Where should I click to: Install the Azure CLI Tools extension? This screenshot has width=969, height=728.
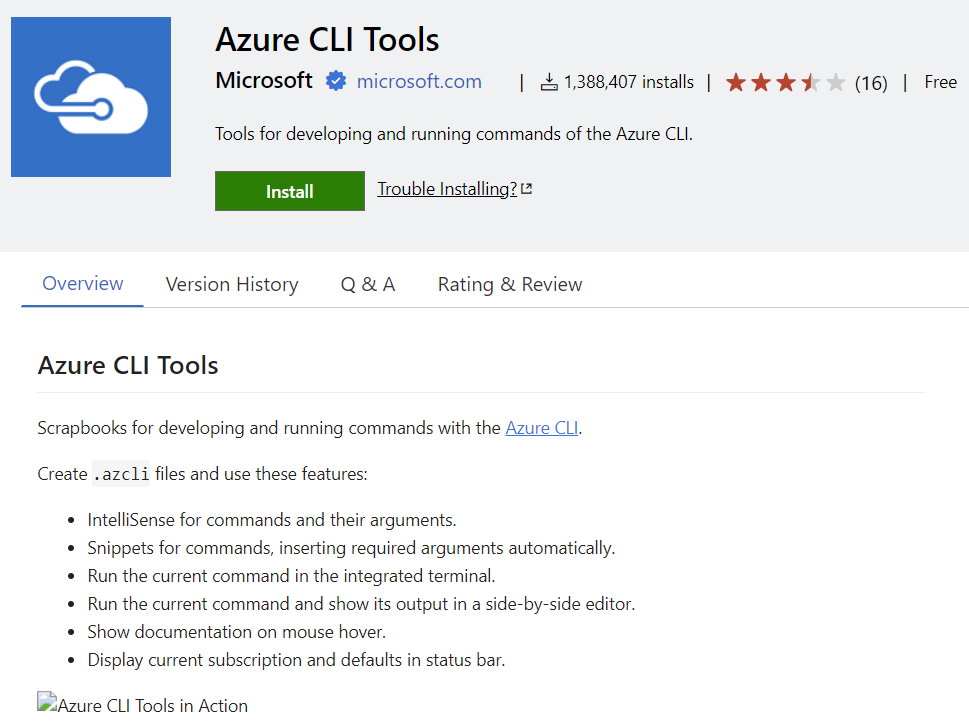[290, 191]
